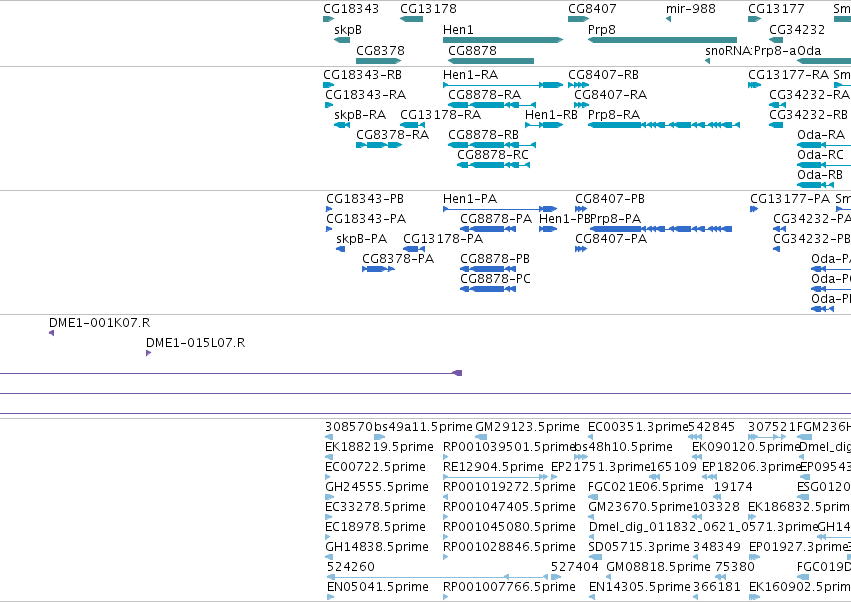Click the CG8378 gene feature
851x602 pixels.
[x=378, y=61]
